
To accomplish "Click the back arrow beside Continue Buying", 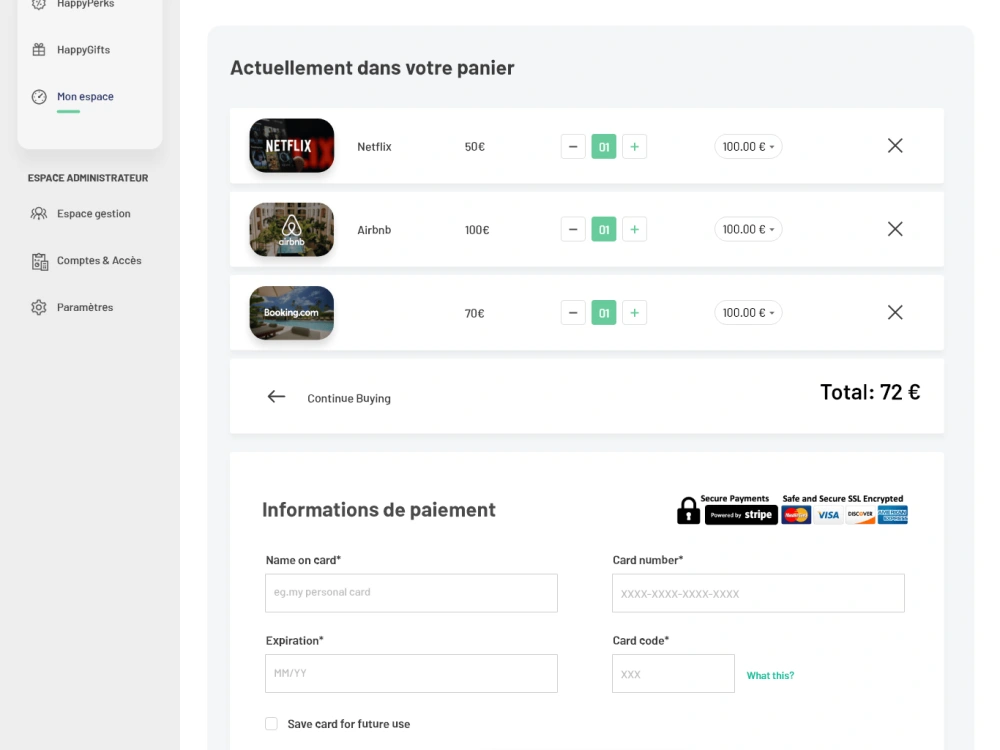I will coord(276,397).
